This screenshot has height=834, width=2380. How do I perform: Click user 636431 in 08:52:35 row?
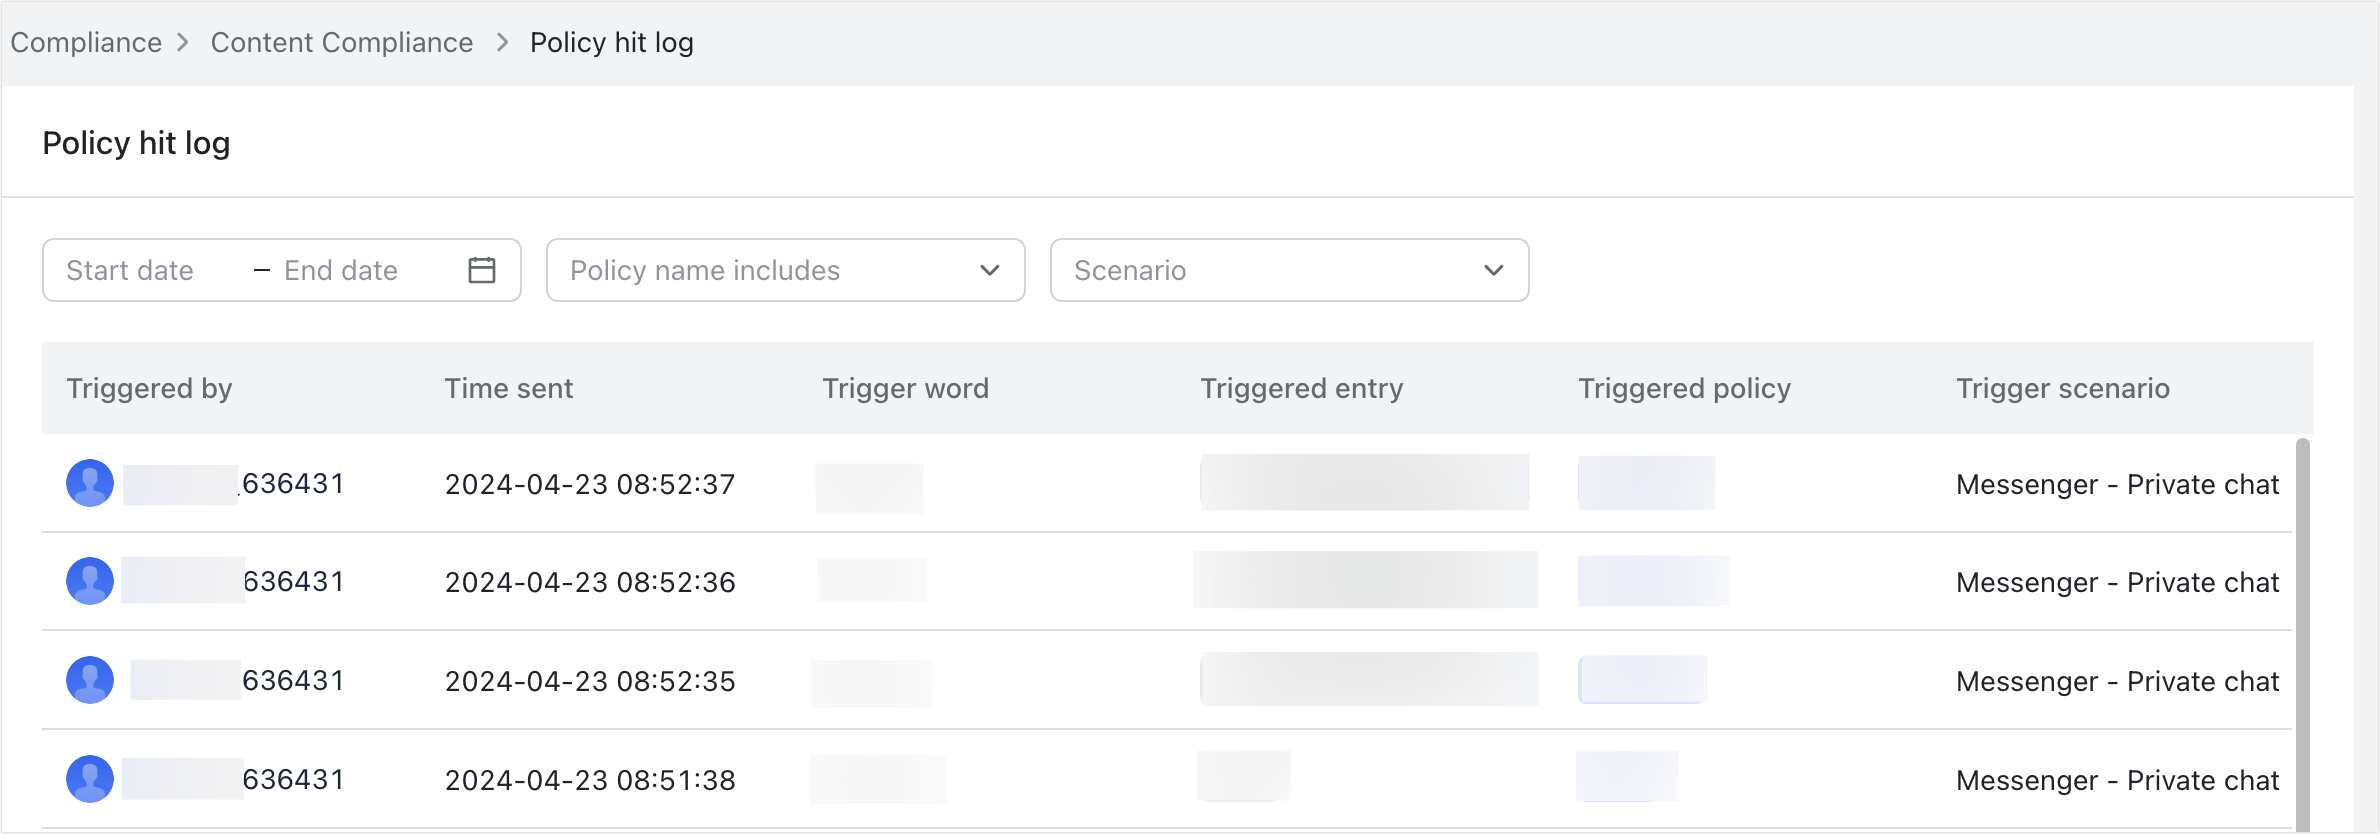293,681
